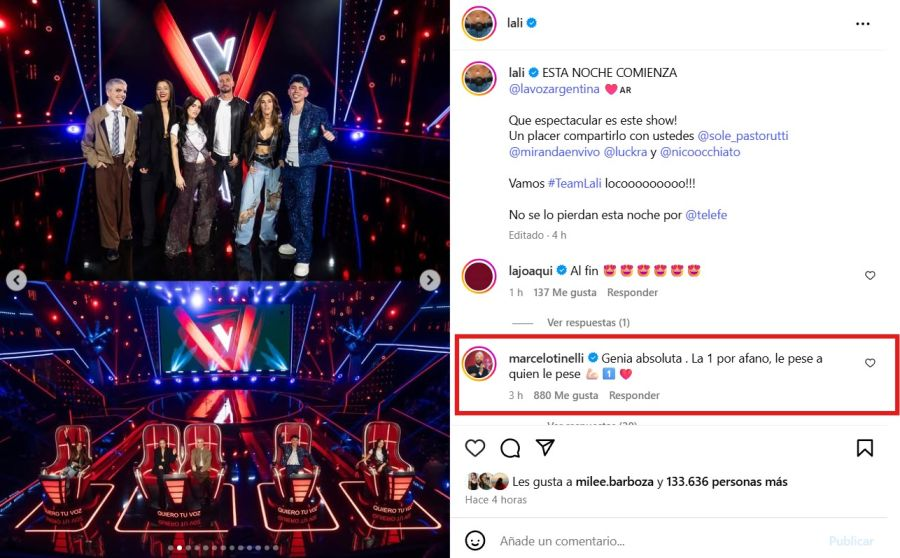Go to previous photo in carousel

16,281
